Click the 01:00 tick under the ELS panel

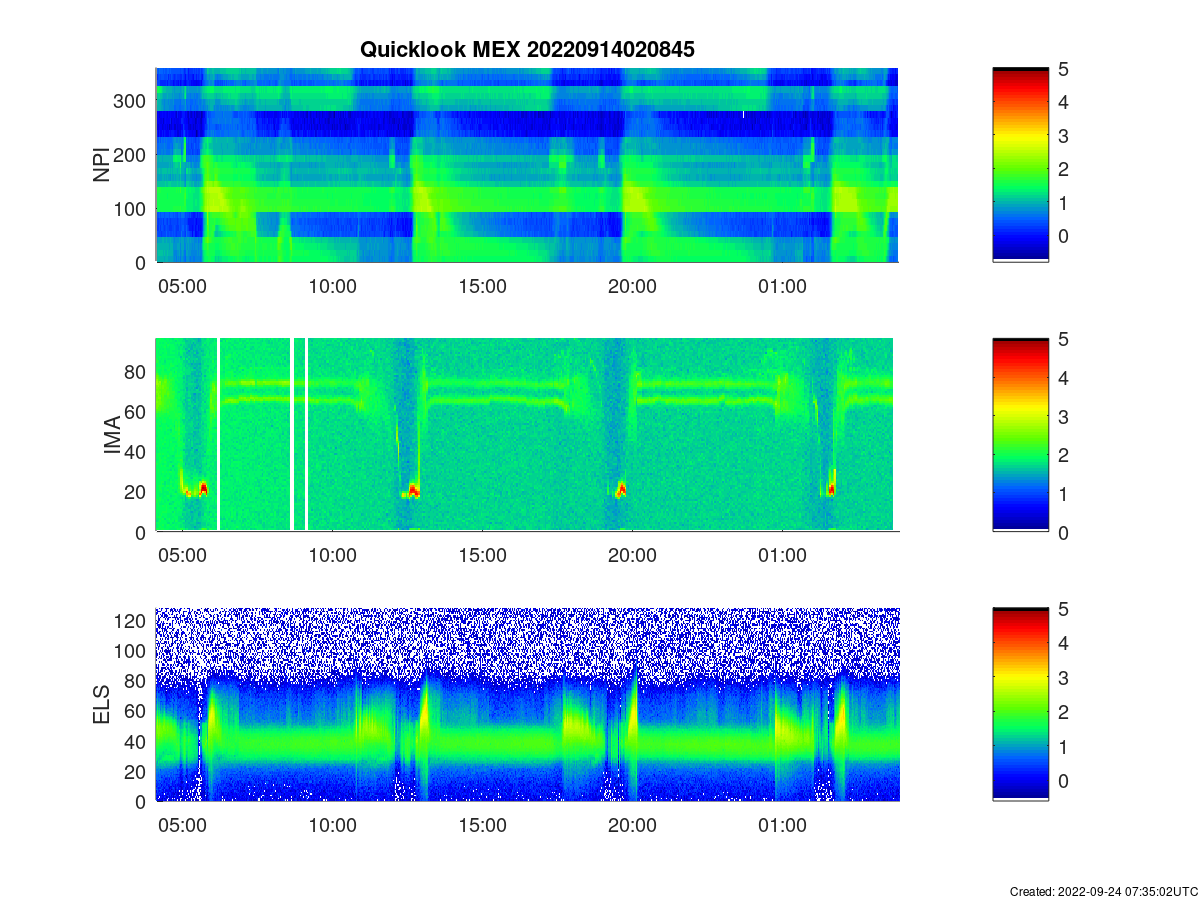tap(782, 826)
